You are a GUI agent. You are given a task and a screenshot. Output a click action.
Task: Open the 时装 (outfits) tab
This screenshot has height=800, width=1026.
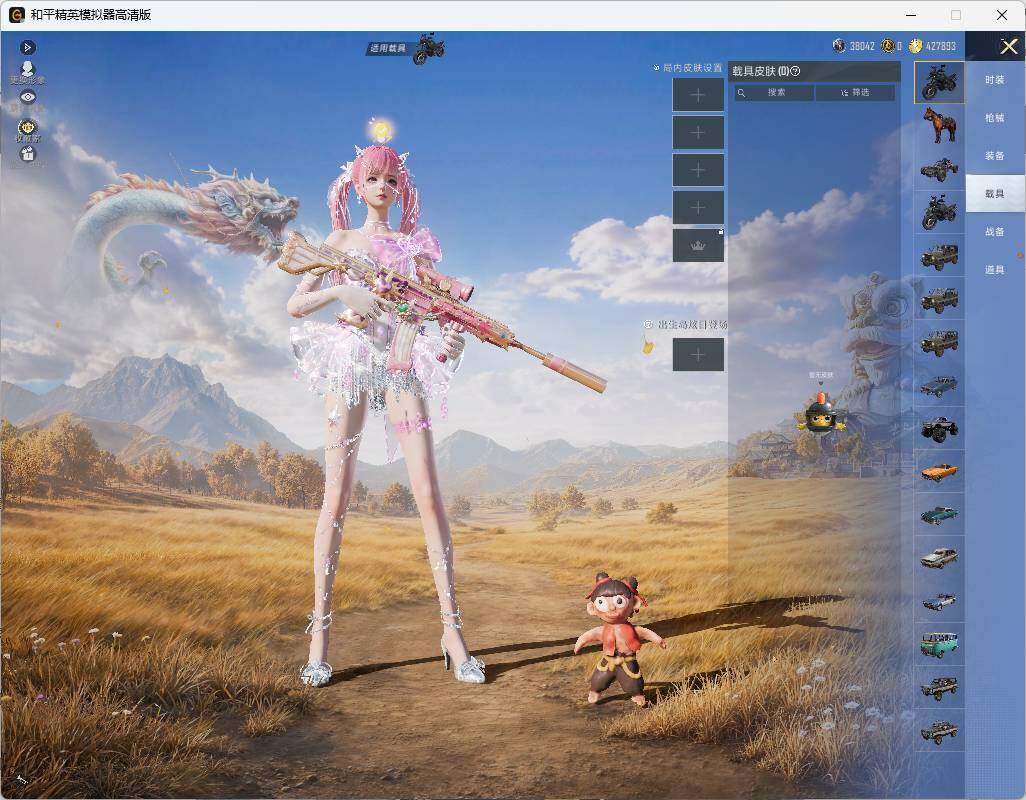(995, 80)
